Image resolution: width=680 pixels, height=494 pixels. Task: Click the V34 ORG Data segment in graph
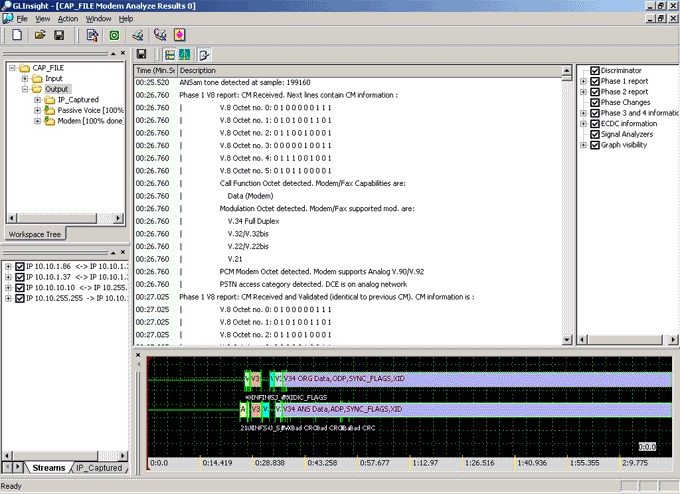[476, 379]
